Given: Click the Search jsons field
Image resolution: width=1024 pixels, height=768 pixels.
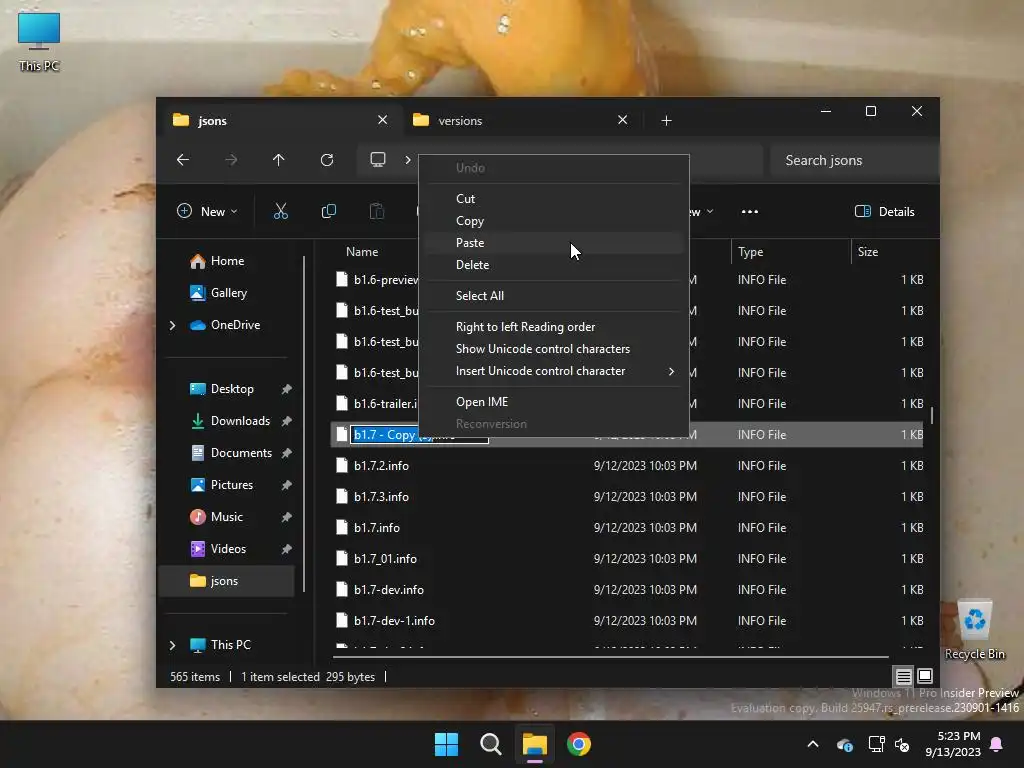Looking at the screenshot, I should click(x=854, y=161).
